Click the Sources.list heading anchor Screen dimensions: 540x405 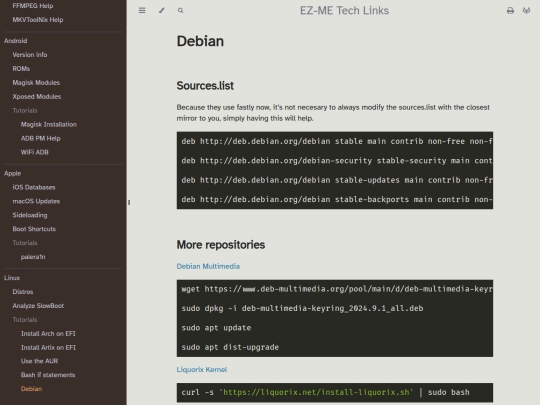point(205,86)
